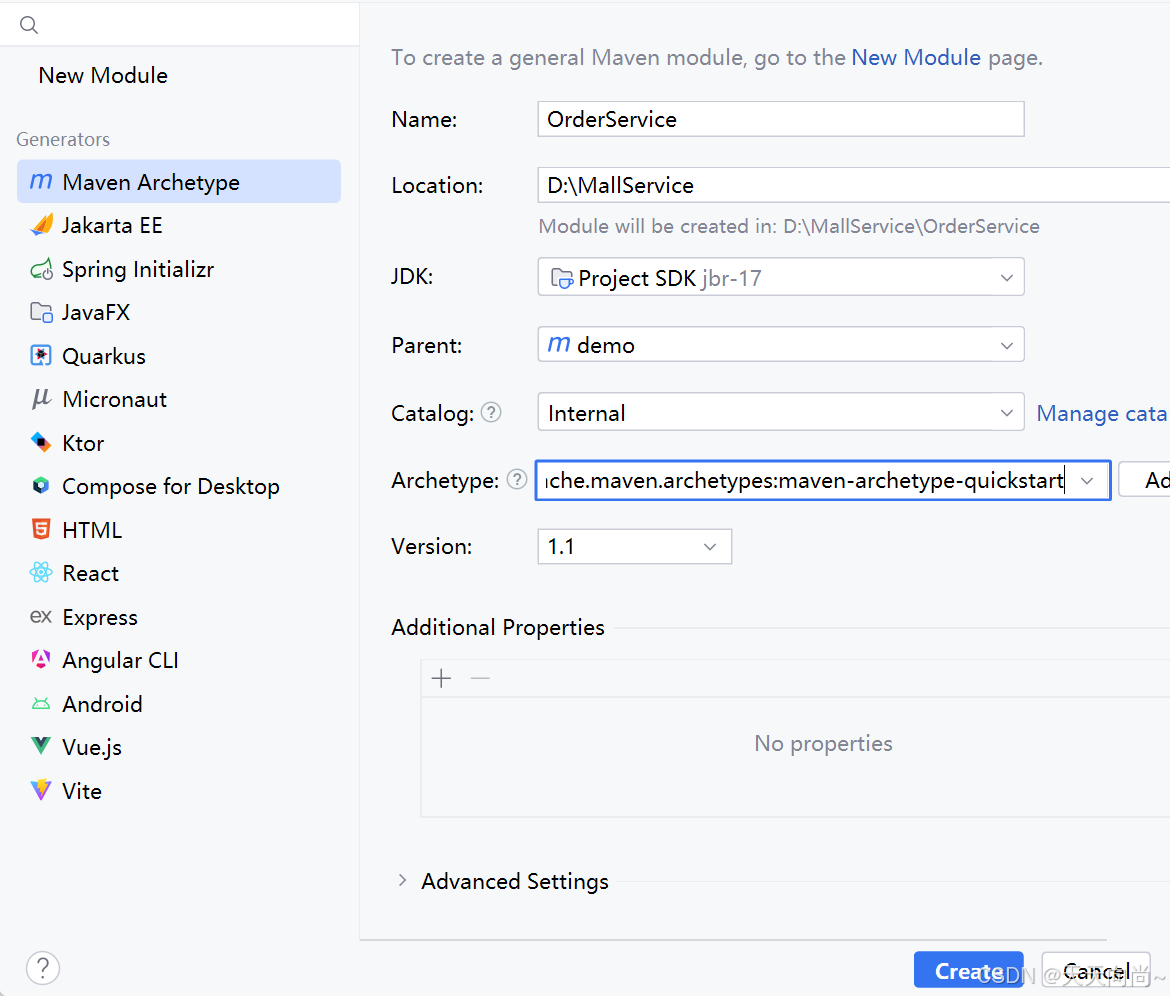Click the add property plus icon
Screen dimensions: 1170x996
[x=441, y=679]
